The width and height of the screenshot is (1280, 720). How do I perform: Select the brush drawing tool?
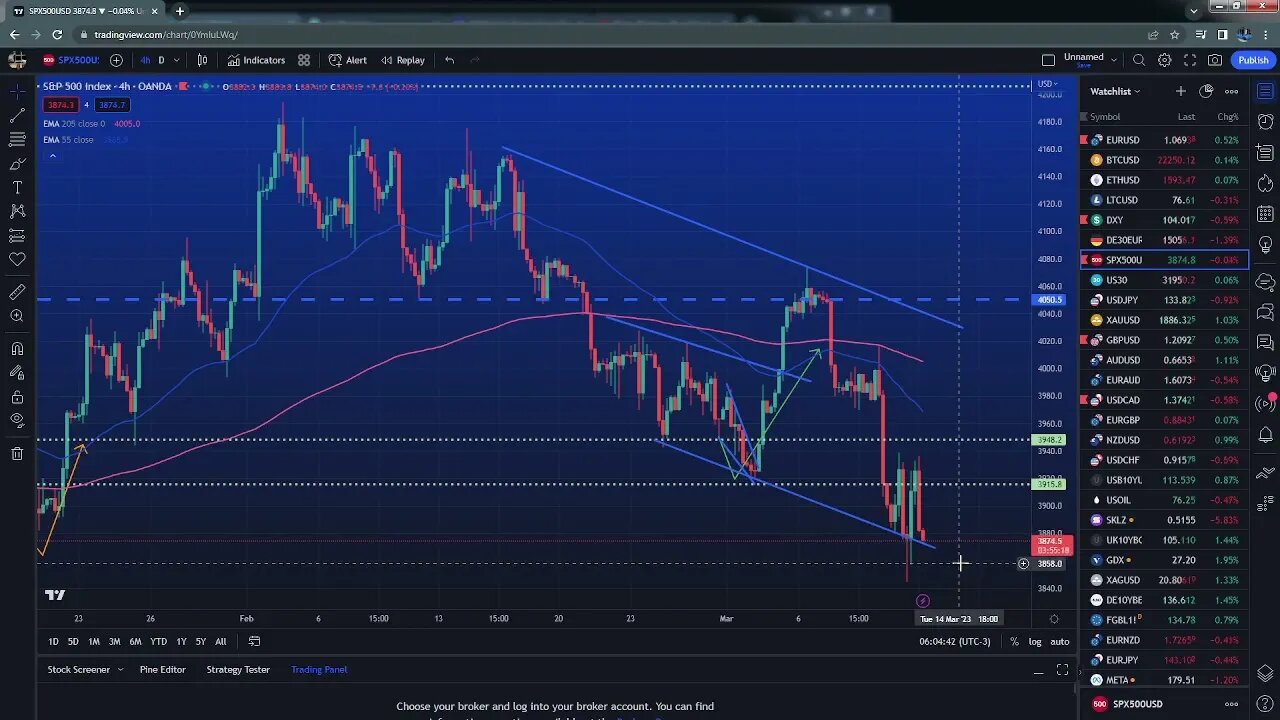click(17, 163)
